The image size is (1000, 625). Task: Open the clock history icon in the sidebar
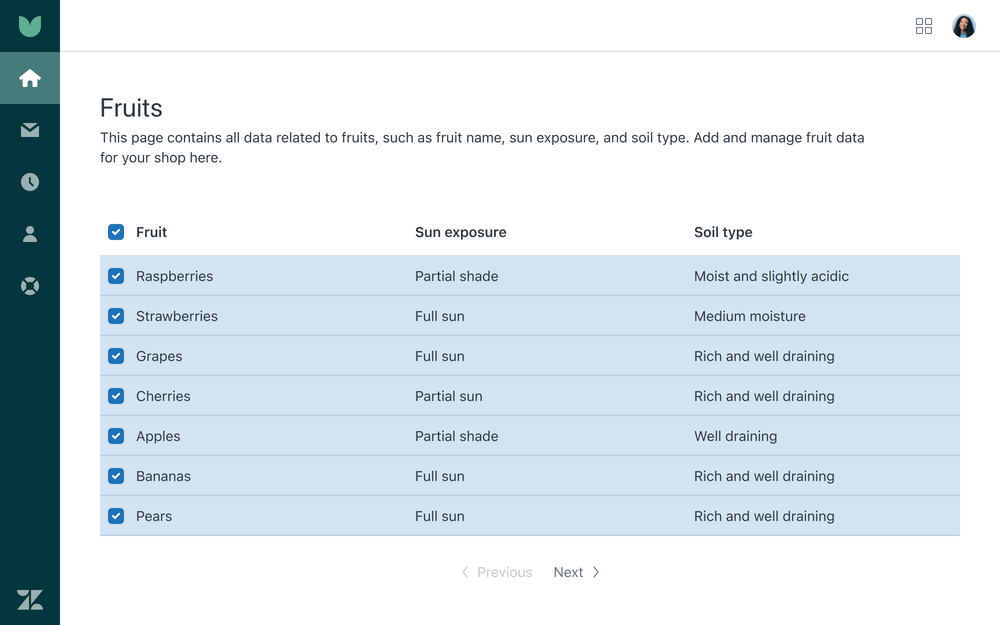(x=29, y=182)
